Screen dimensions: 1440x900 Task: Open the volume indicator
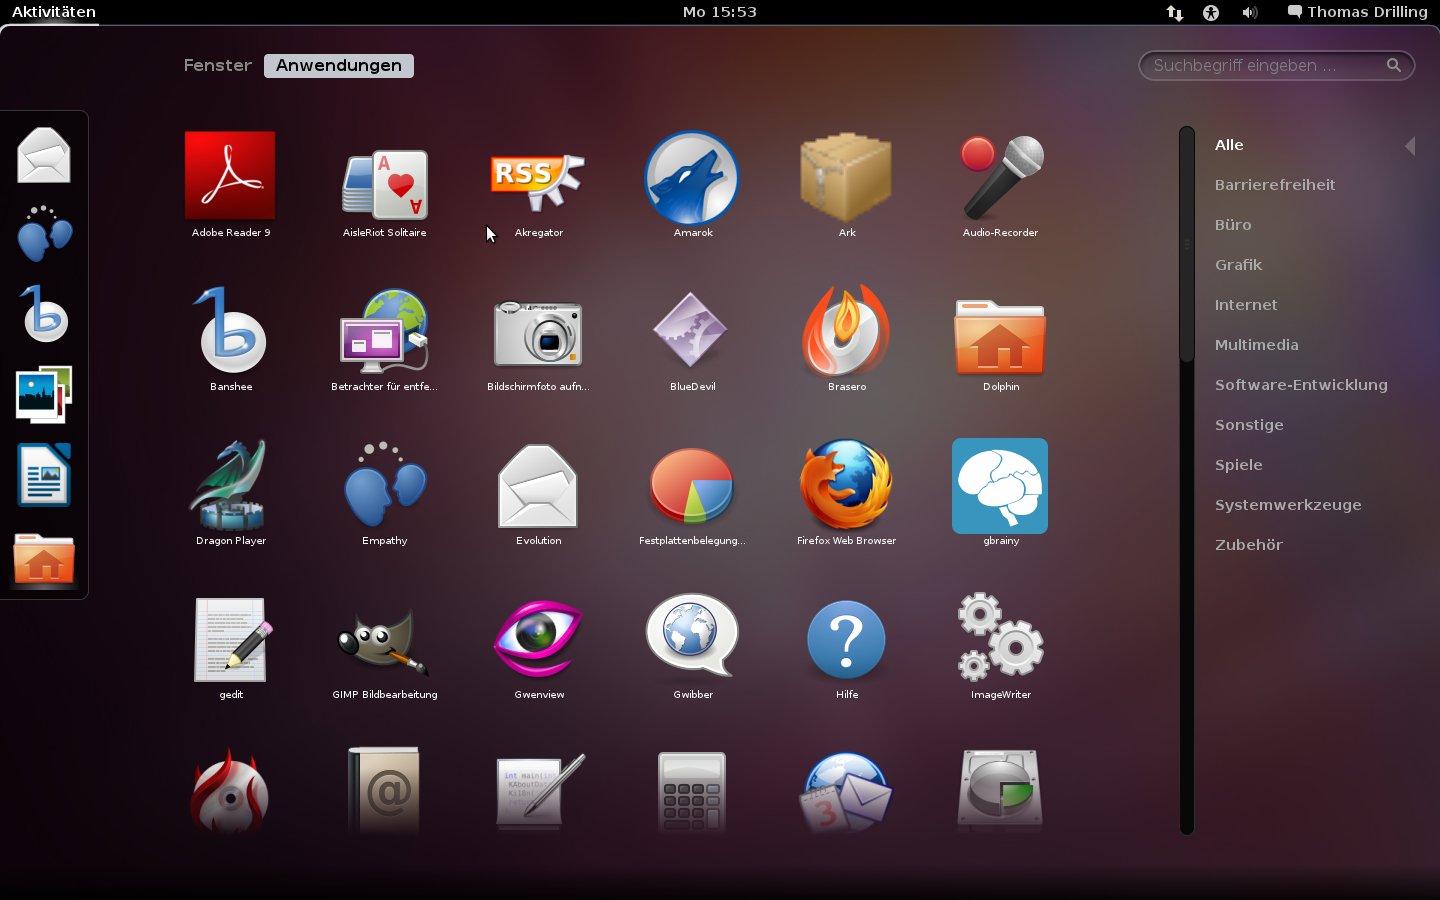[x=1249, y=13]
